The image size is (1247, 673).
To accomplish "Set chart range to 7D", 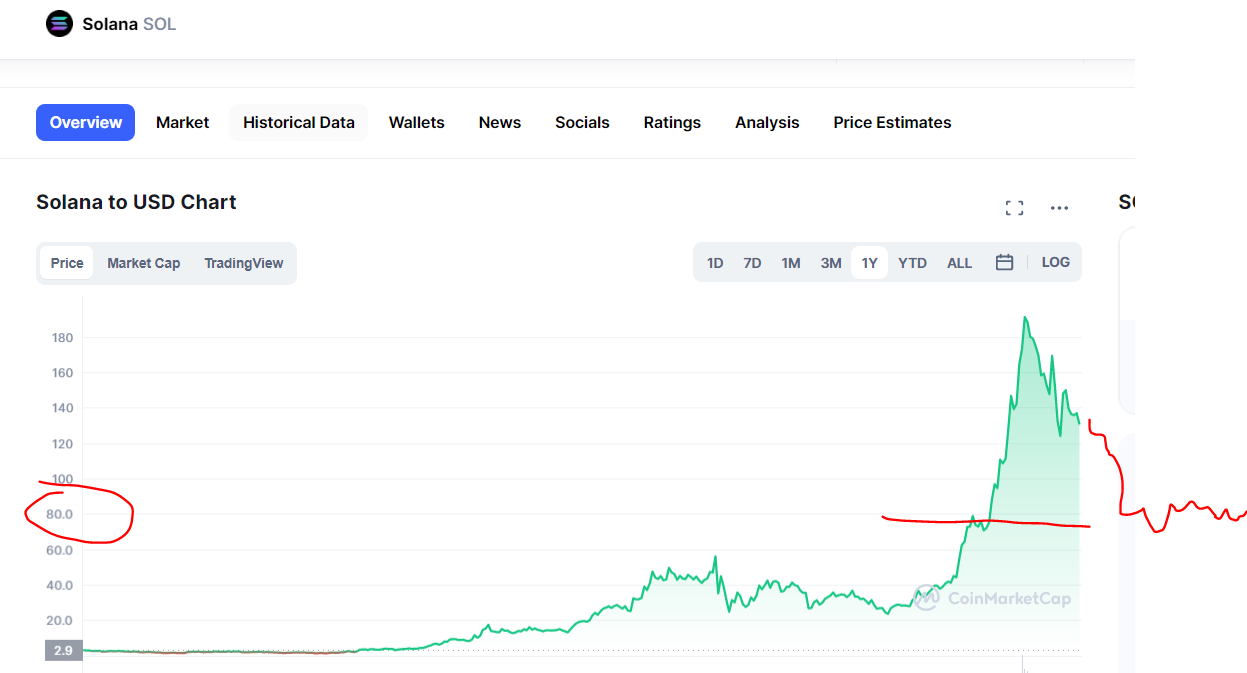I will click(752, 263).
